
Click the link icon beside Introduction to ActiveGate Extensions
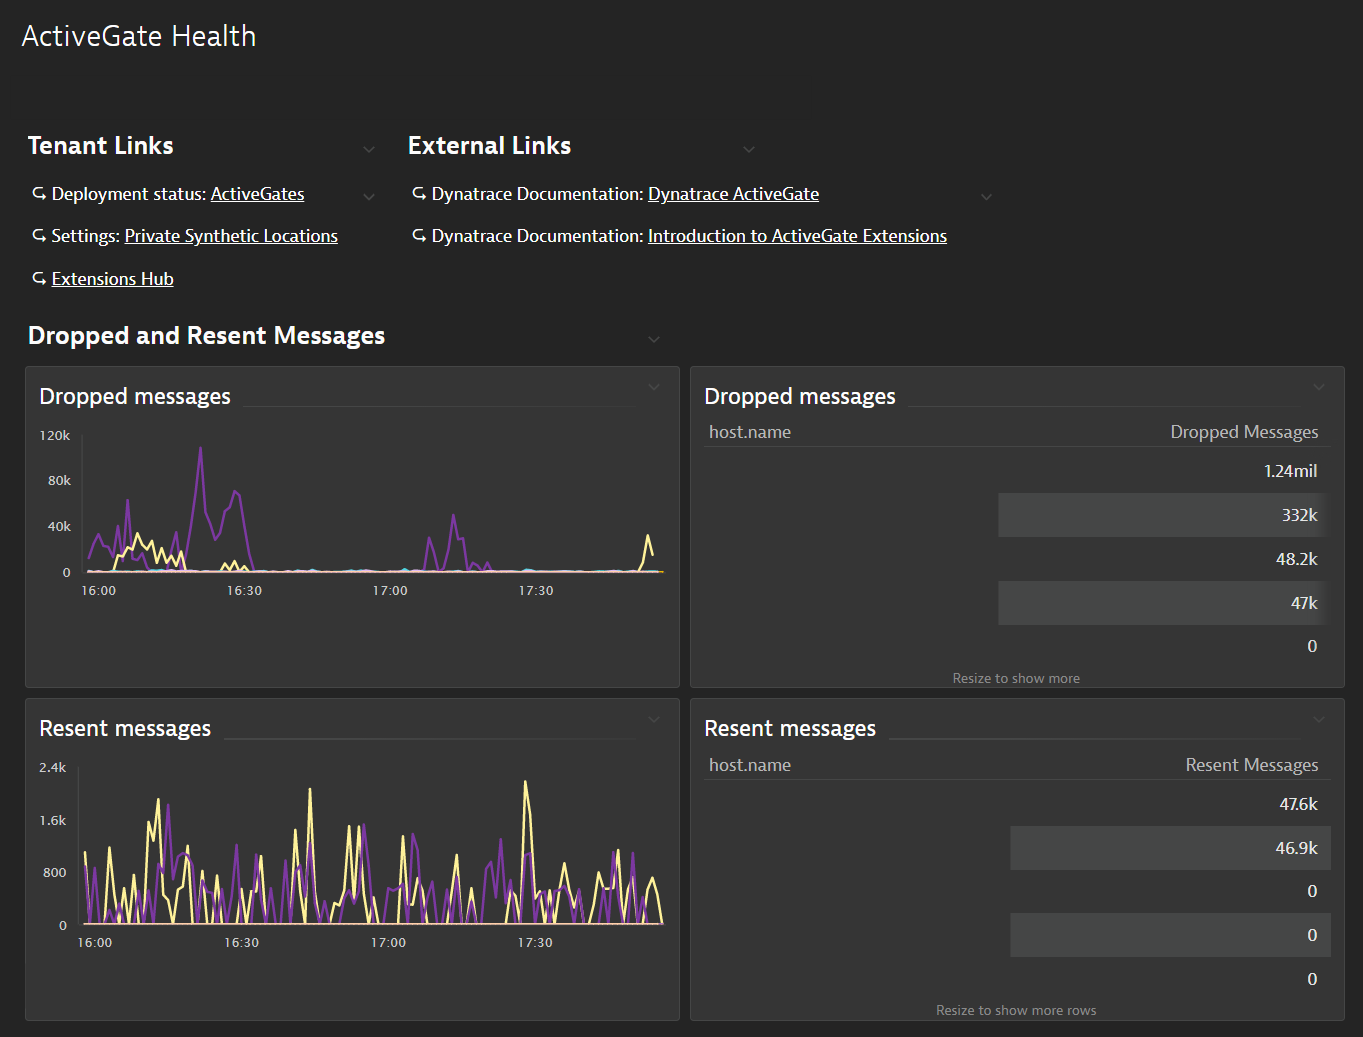(419, 236)
